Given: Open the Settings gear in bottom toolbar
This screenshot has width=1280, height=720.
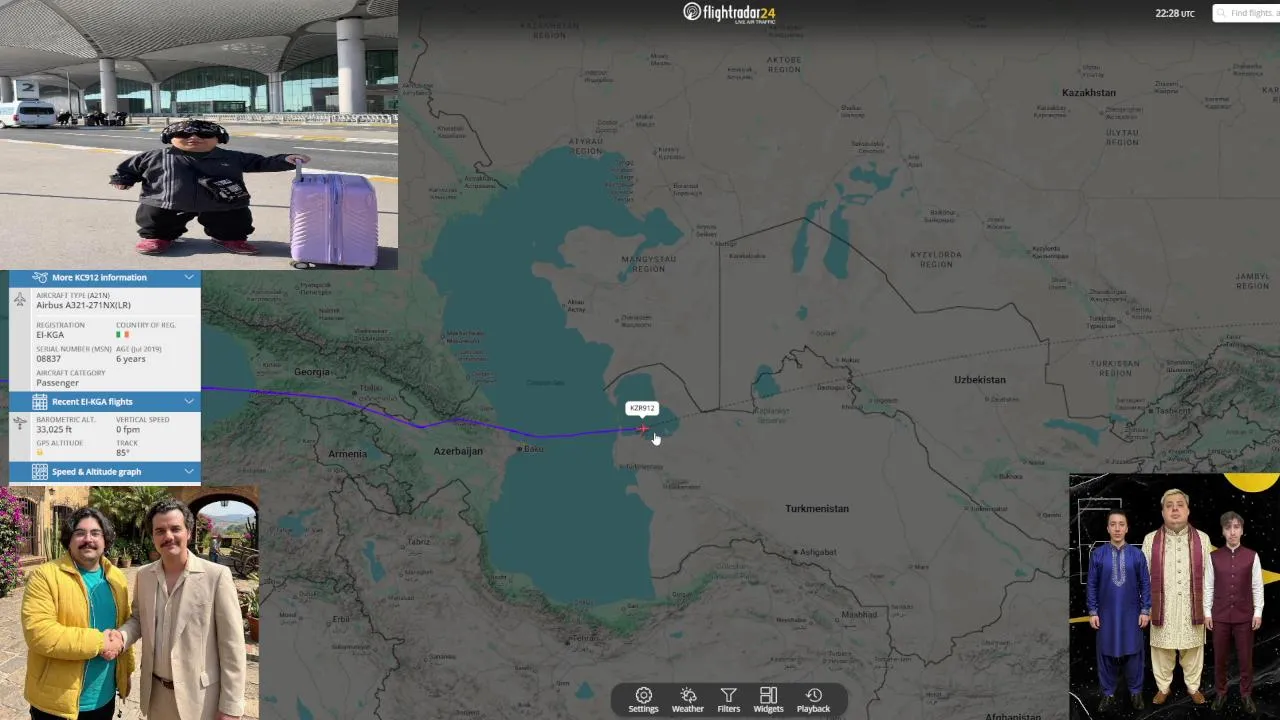Looking at the screenshot, I should 643,700.
